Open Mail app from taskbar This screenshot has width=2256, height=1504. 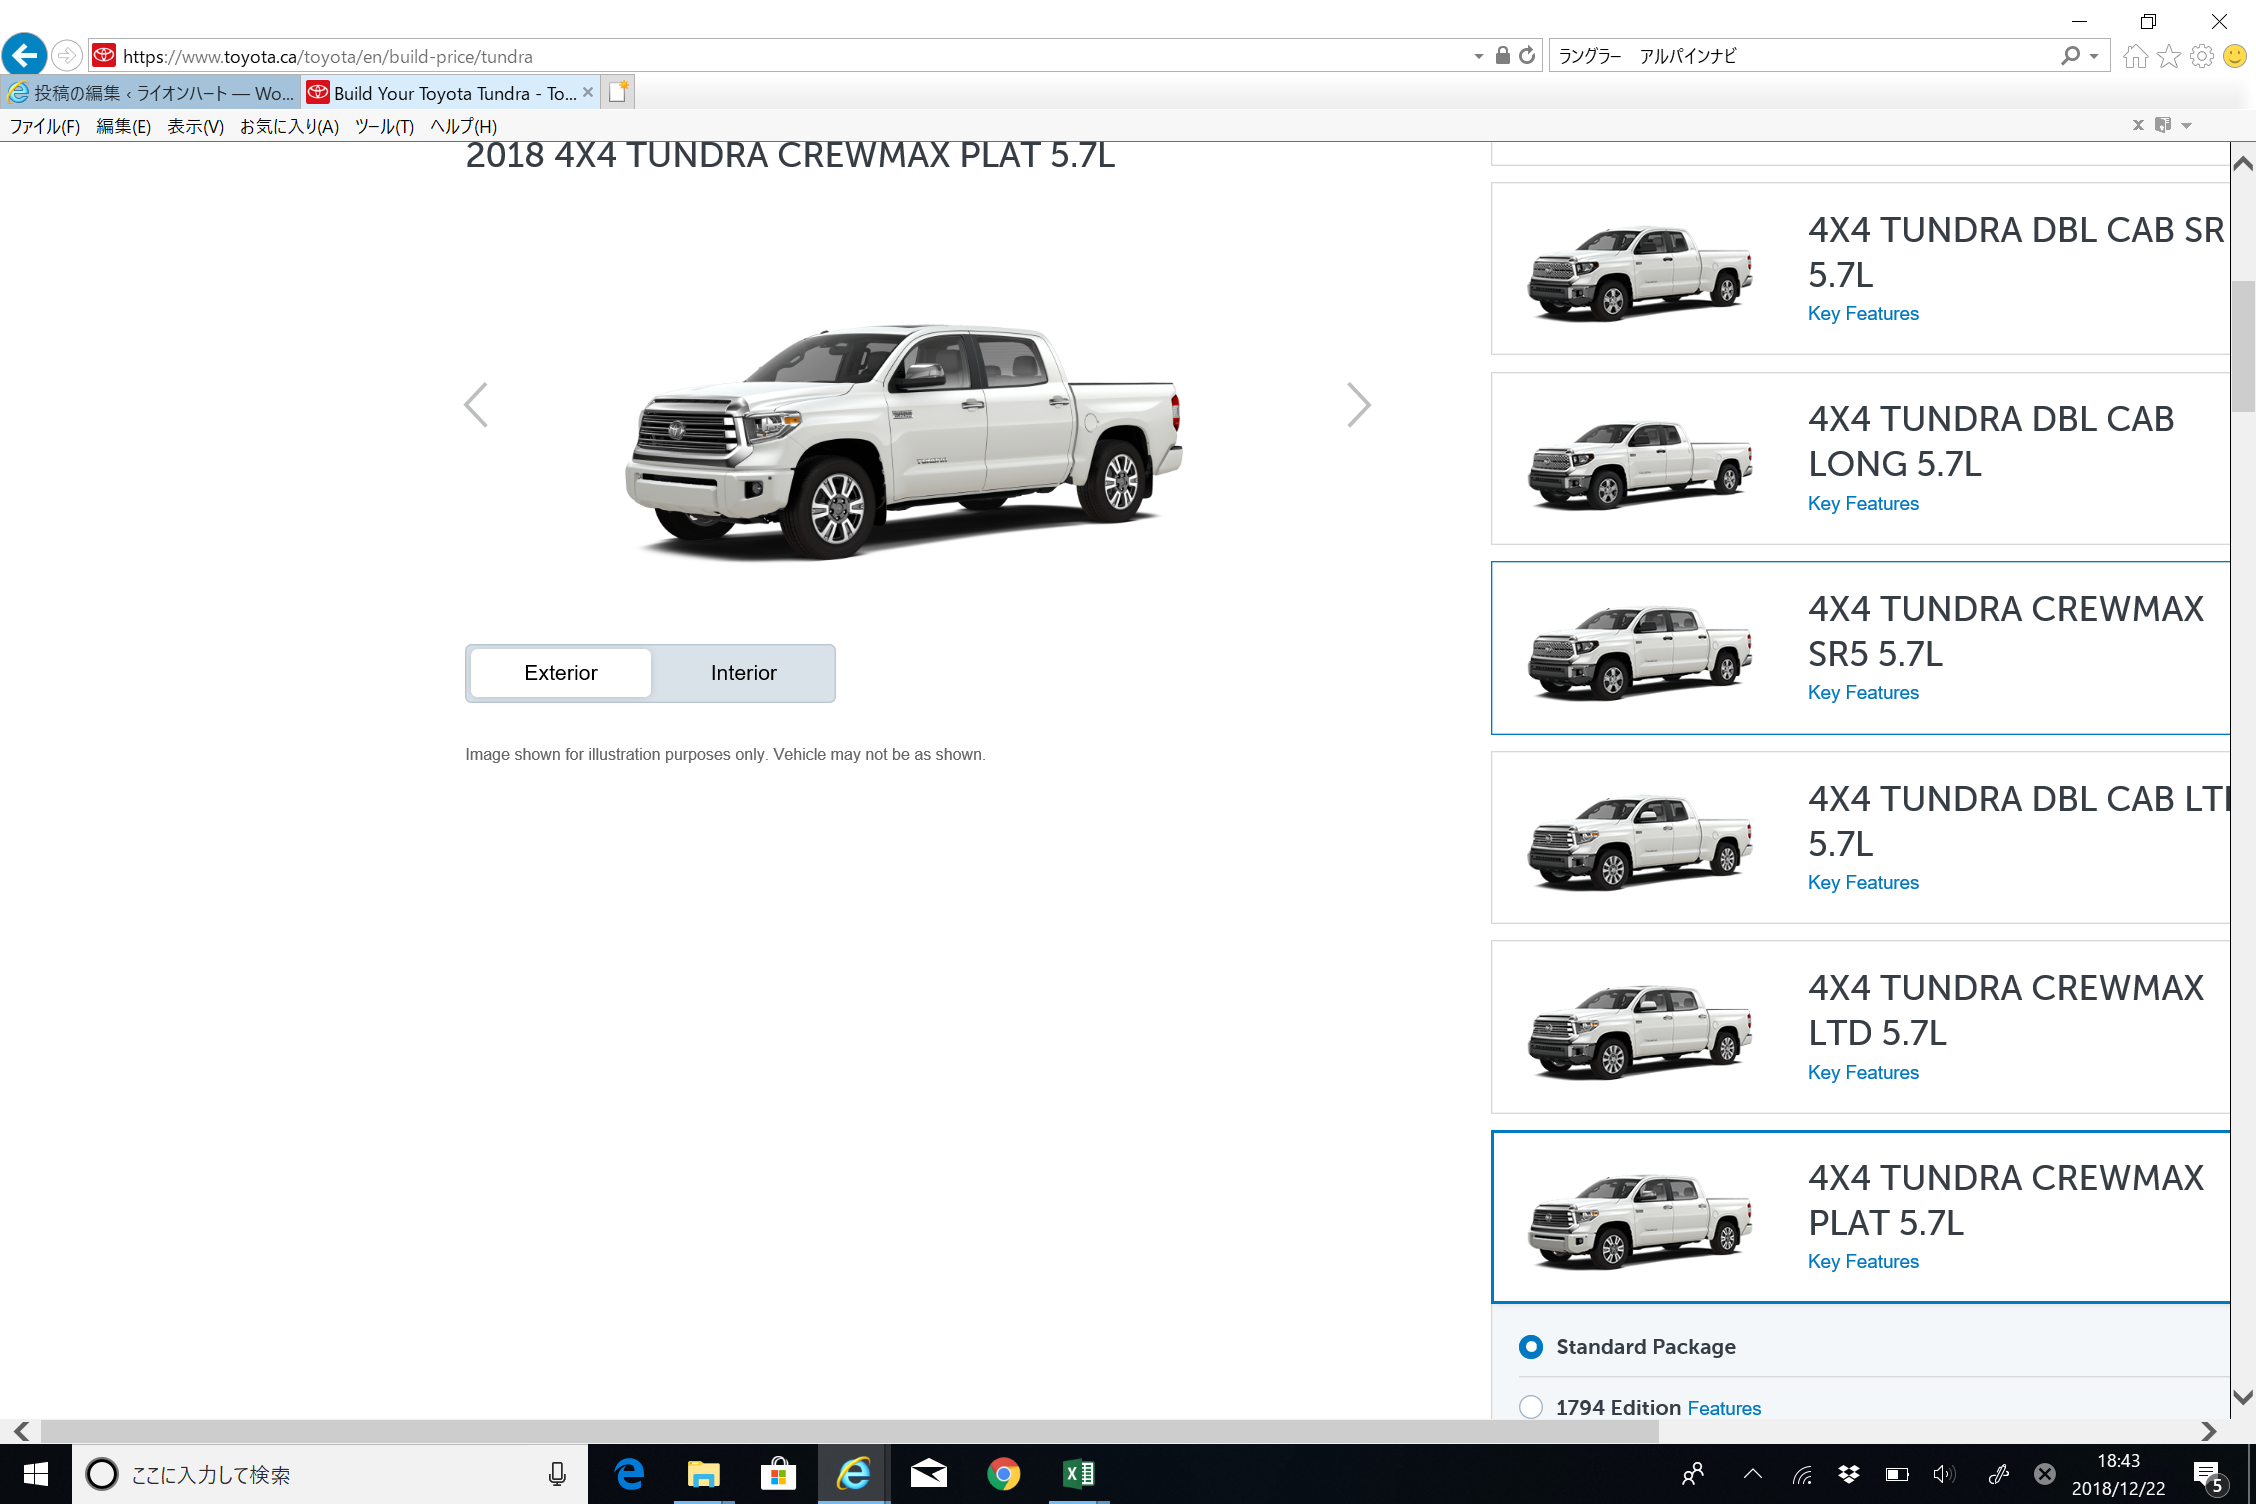point(929,1474)
